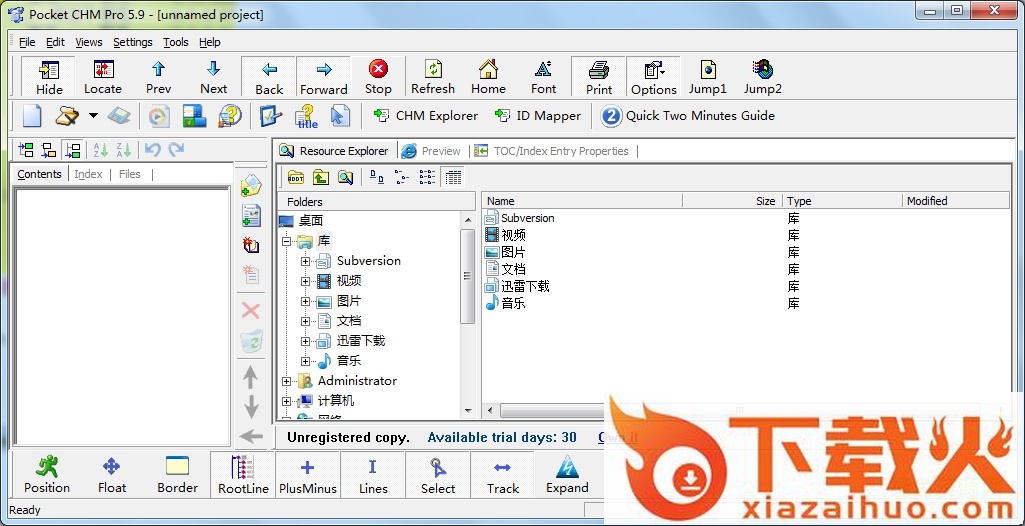Toggle the Border option
The image size is (1025, 526).
tap(177, 474)
